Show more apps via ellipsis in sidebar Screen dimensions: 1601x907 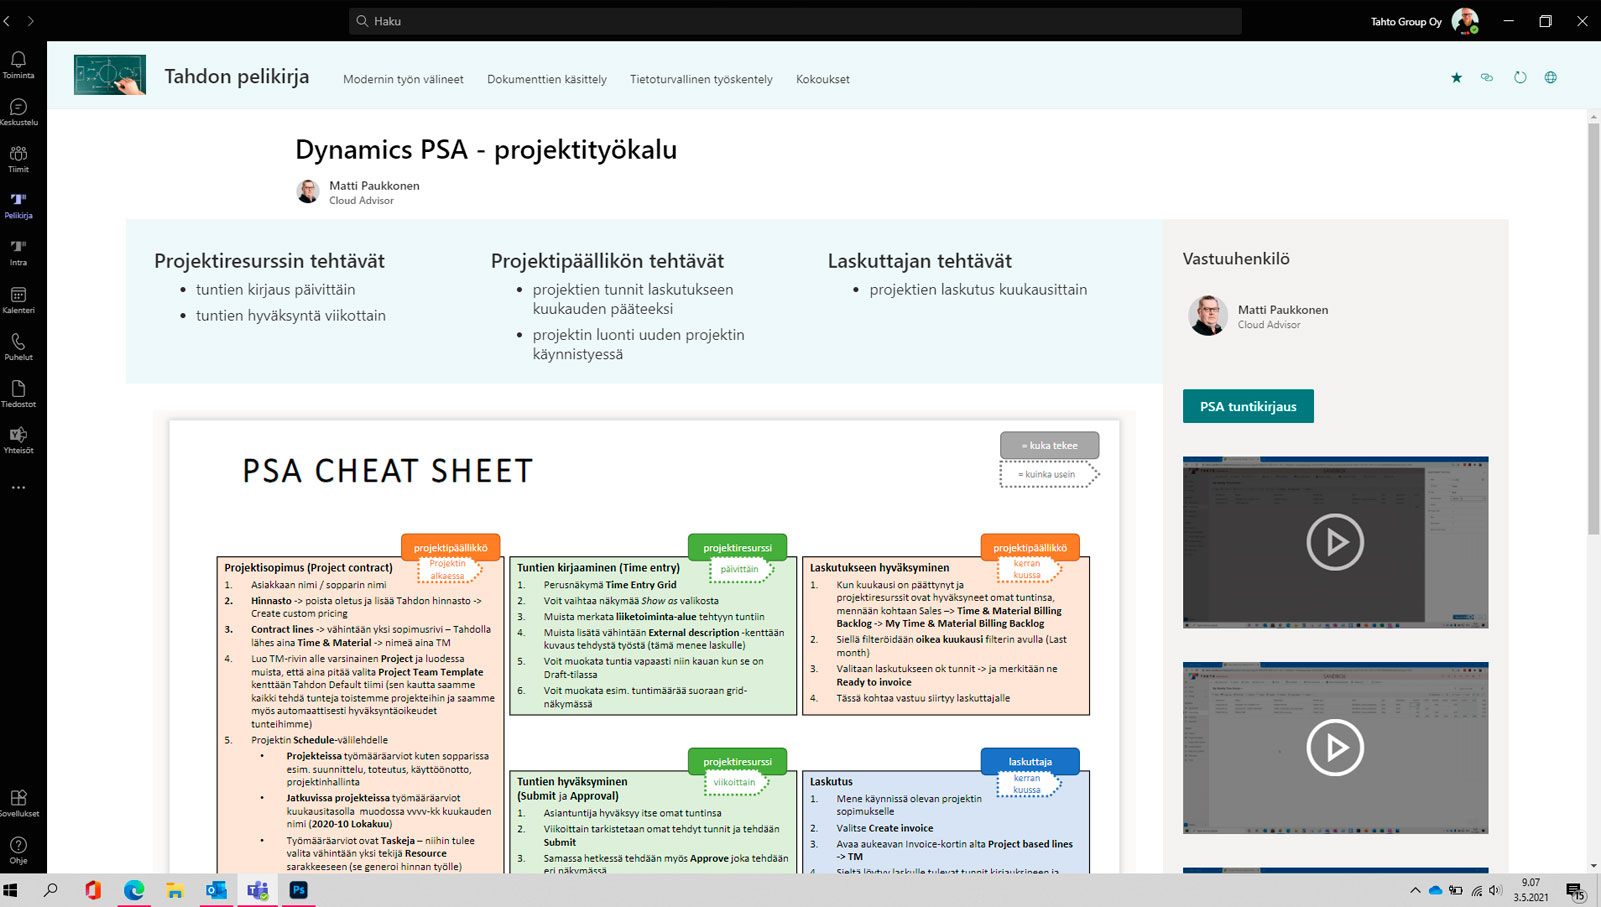[18, 488]
